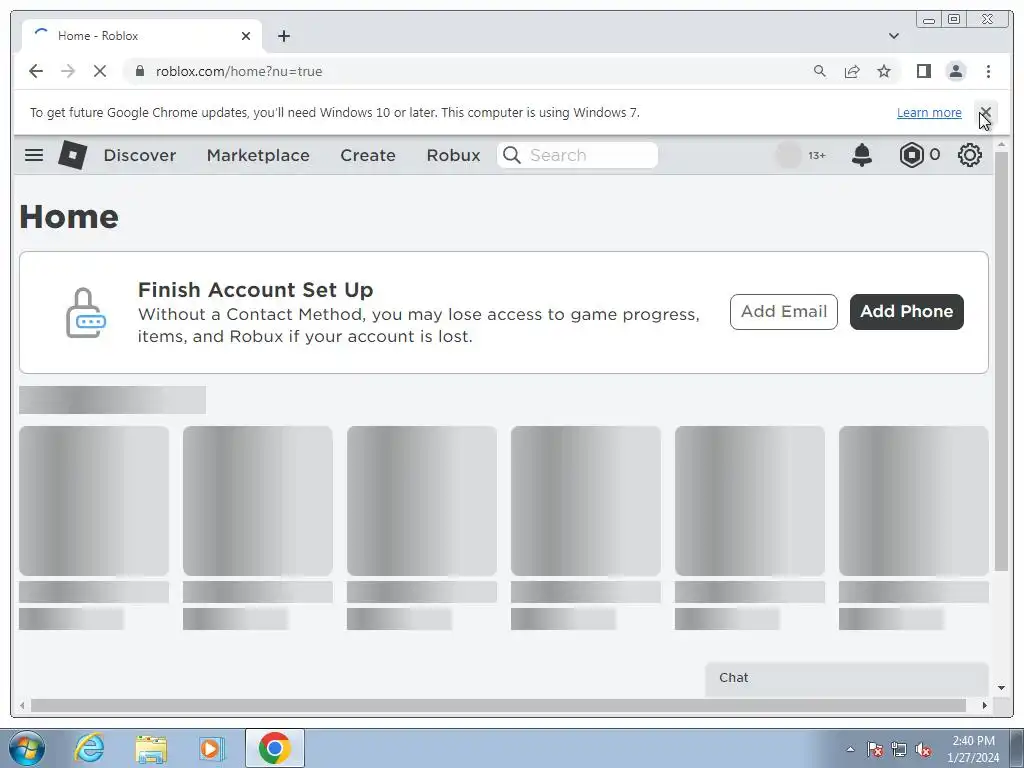Click the address bar URL
Screen dimensions: 1024x768
[x=239, y=71]
